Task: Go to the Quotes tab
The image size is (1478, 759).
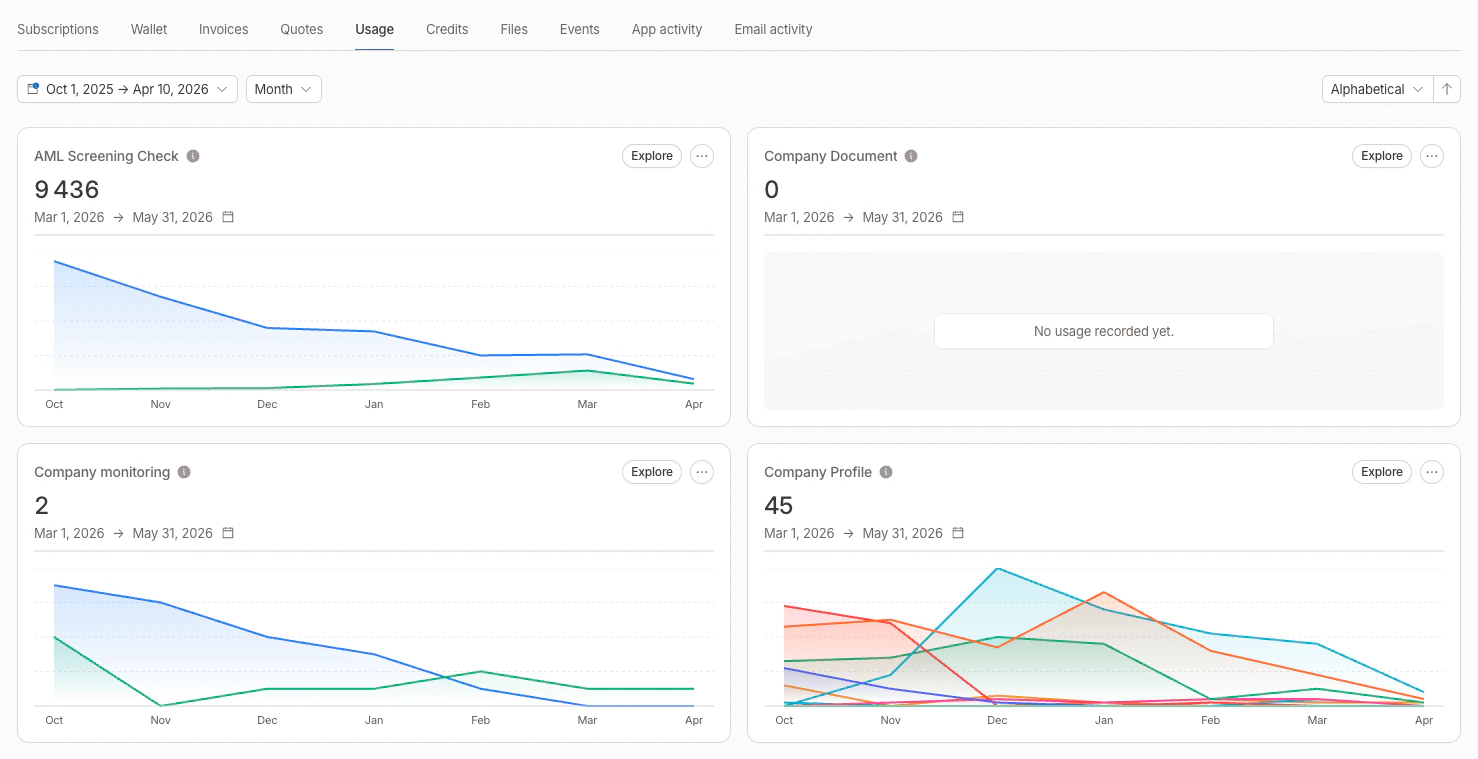Action: (x=301, y=29)
